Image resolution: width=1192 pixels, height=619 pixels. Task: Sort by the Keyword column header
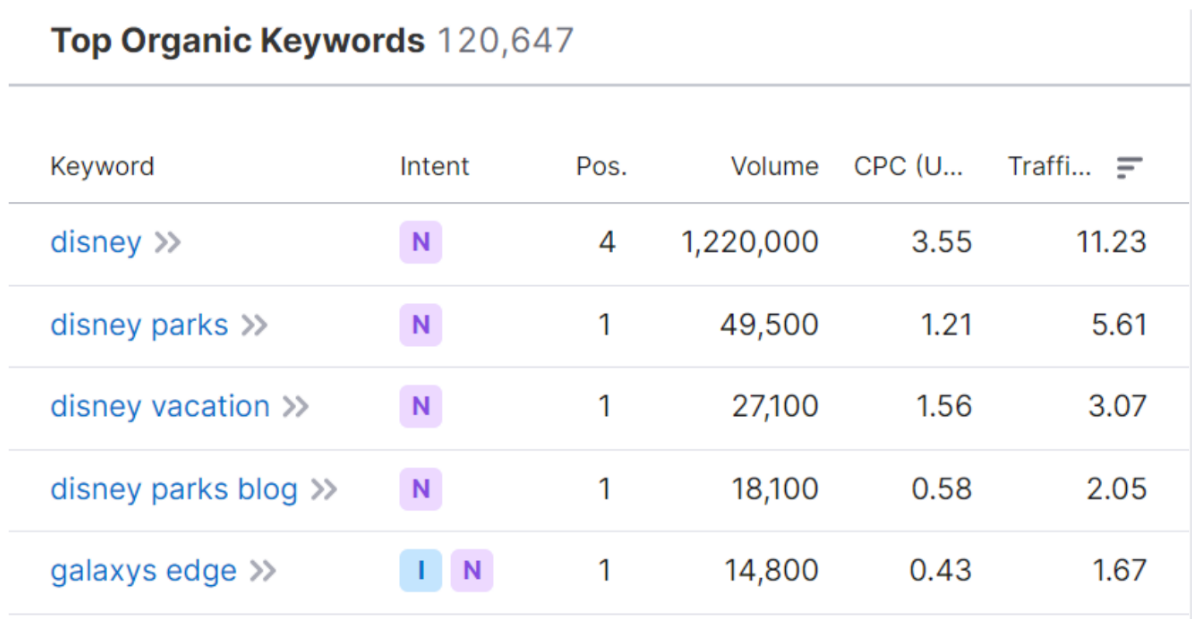(x=103, y=167)
